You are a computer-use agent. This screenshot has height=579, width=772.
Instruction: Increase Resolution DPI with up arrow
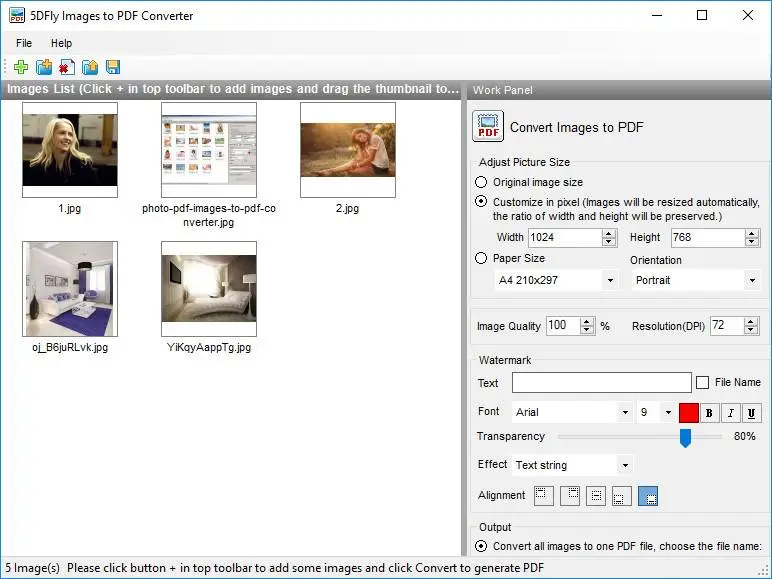[x=751, y=322]
